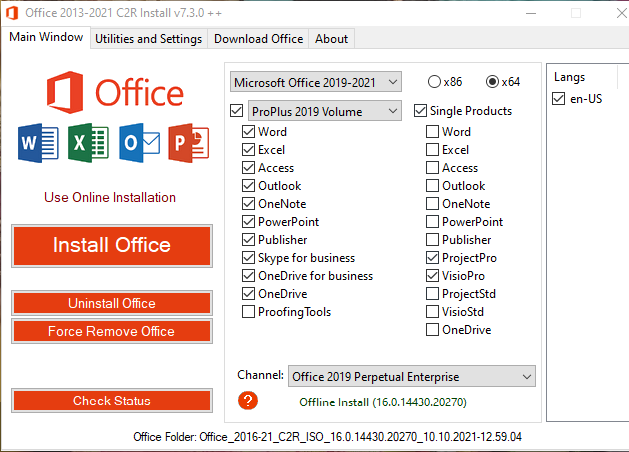Open the ProPlus 2019 Volume edition dropdown
This screenshot has width=629, height=452.
pos(325,111)
